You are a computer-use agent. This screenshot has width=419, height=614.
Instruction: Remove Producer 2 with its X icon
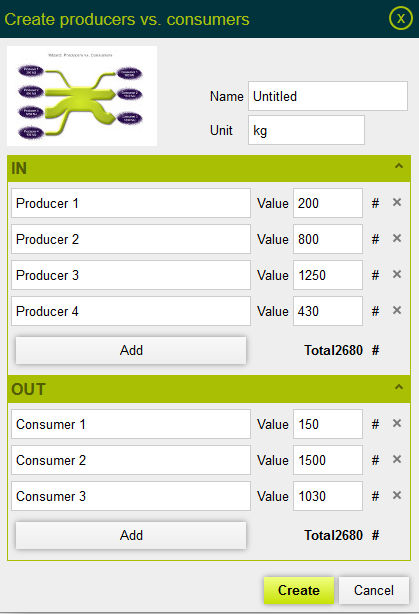point(397,238)
